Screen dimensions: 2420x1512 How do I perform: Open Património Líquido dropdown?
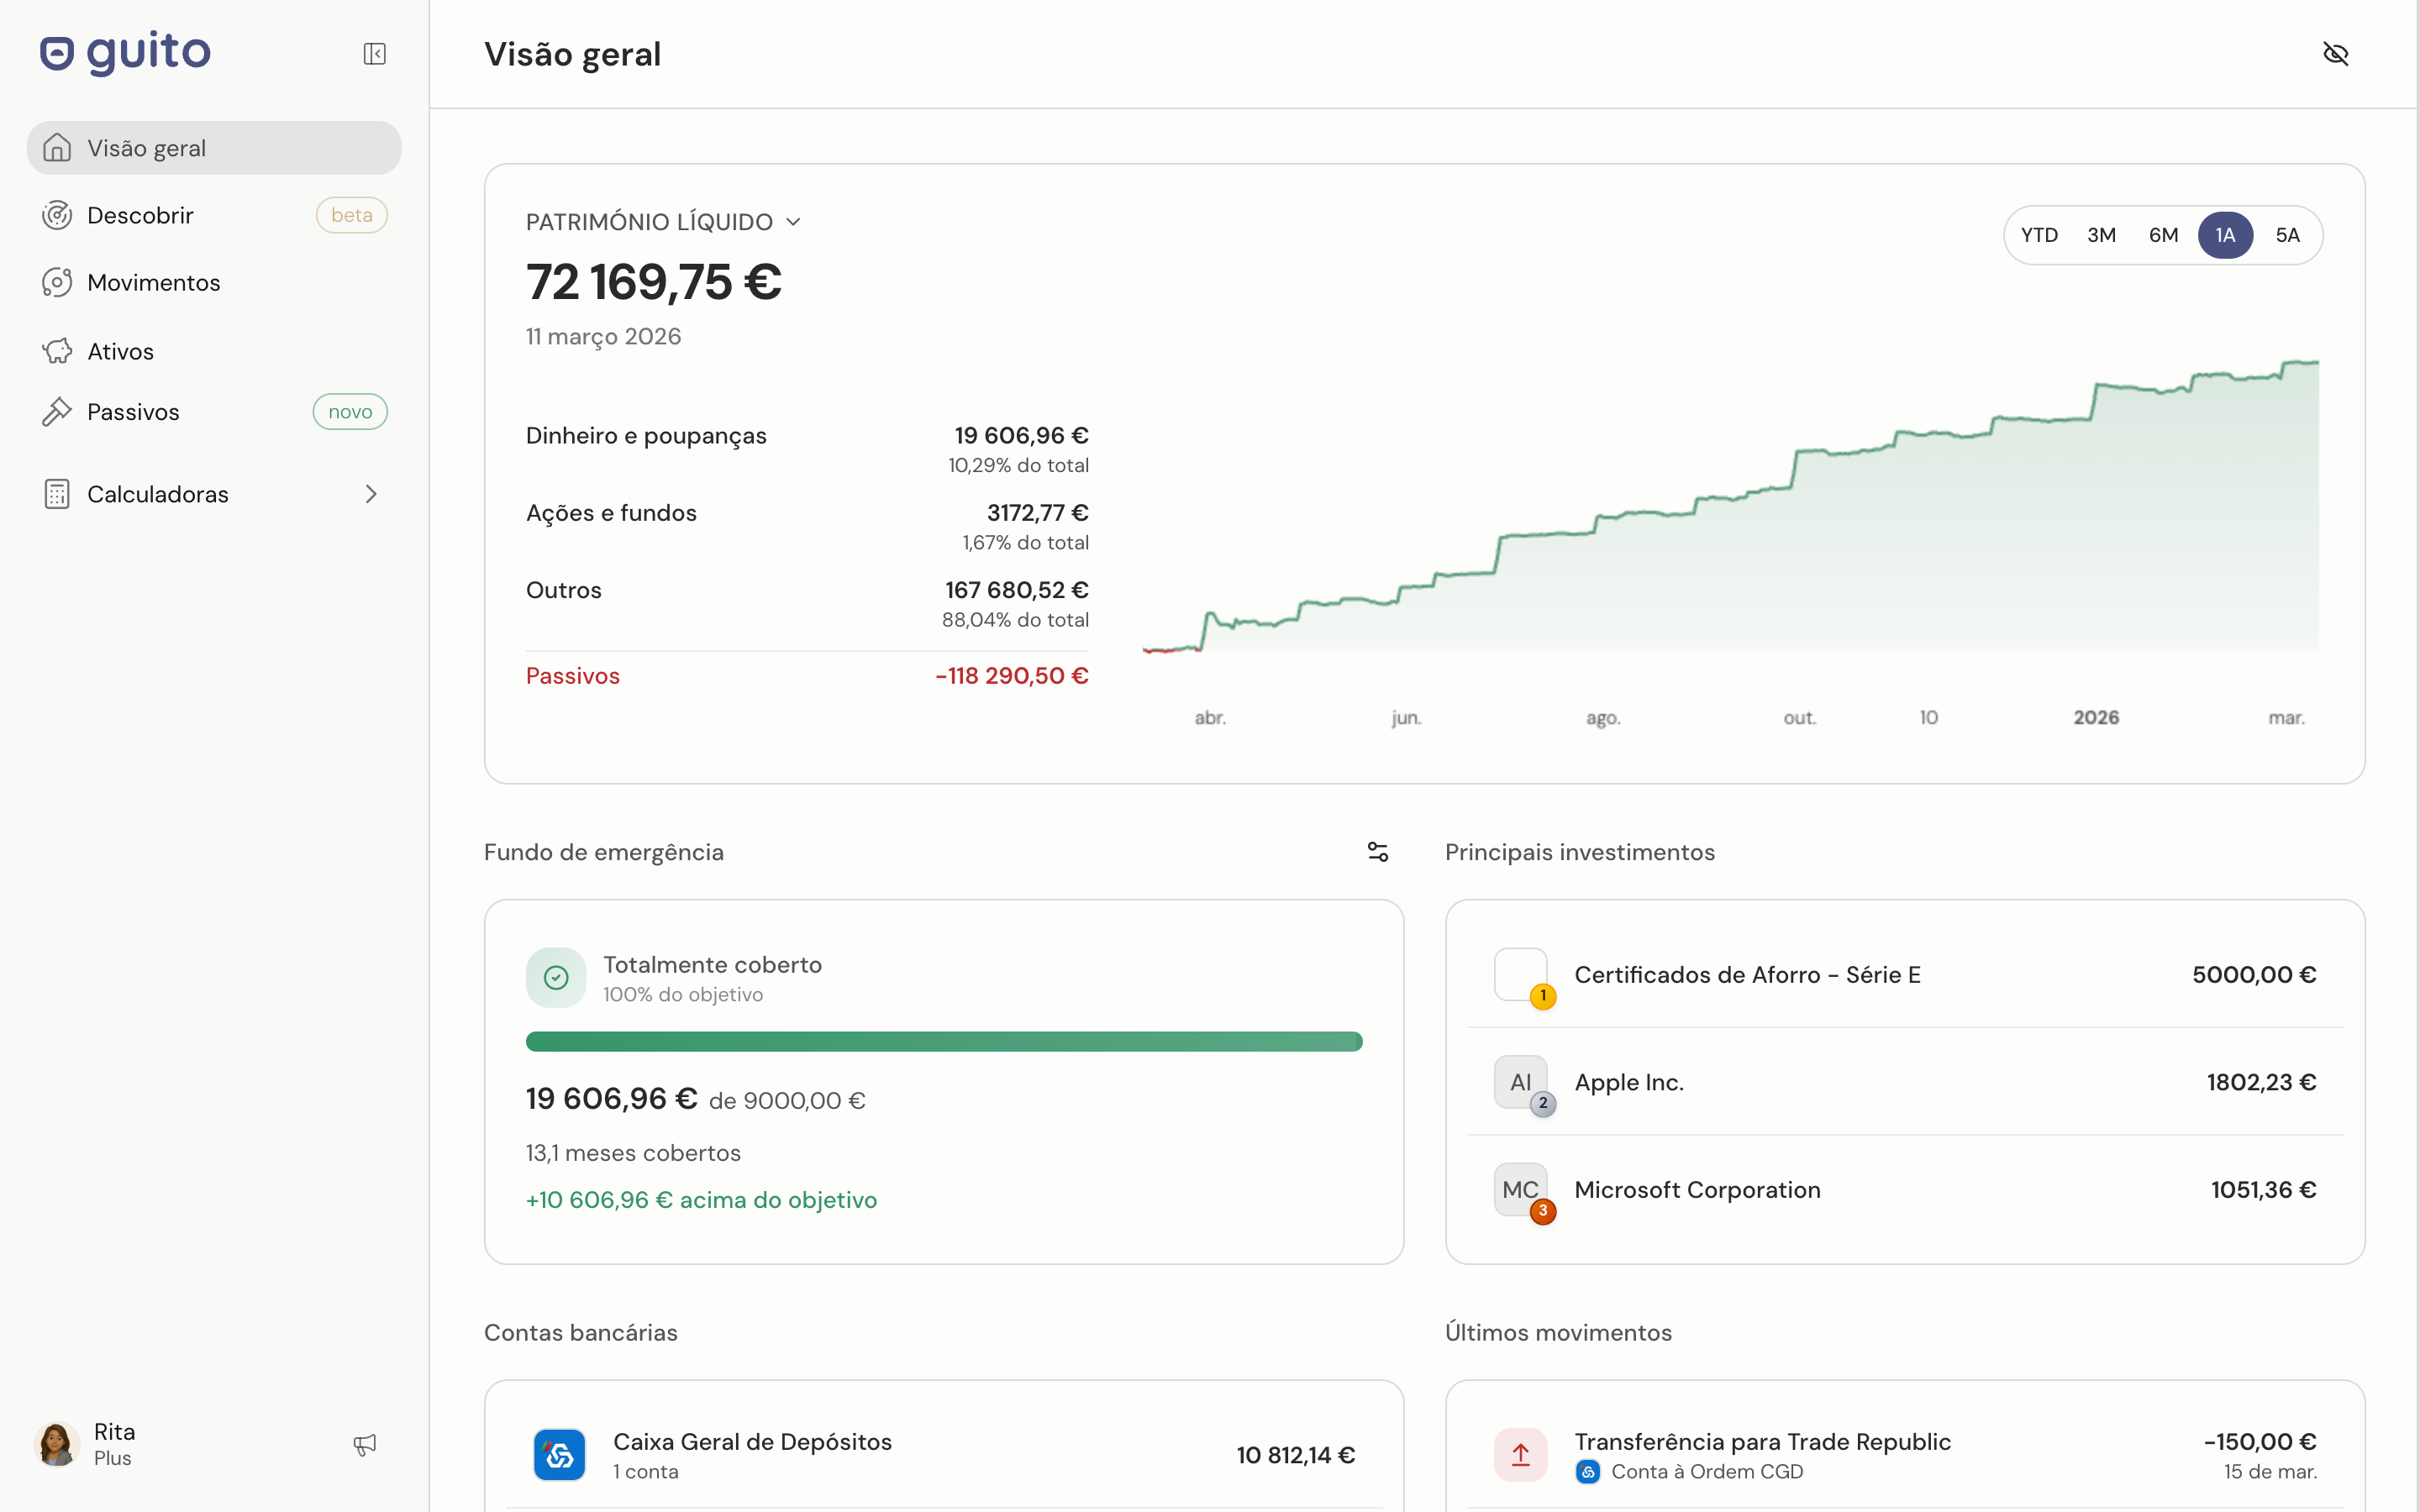click(663, 222)
